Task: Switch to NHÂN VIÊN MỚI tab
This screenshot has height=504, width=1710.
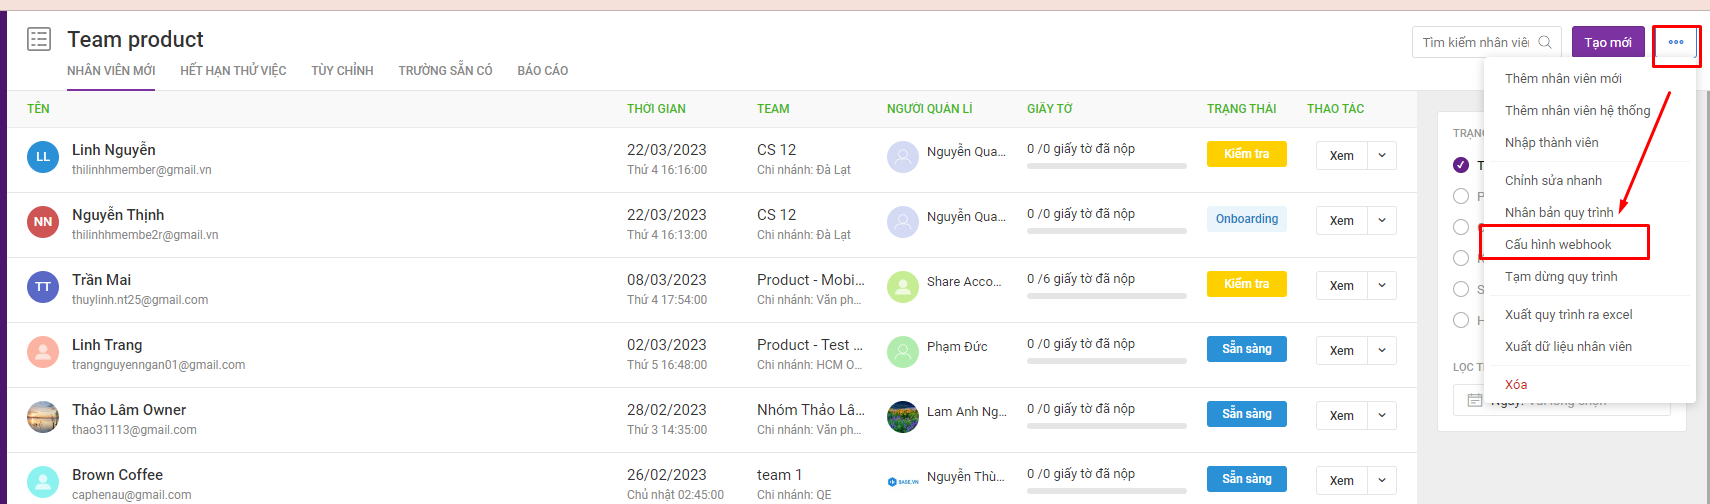Action: click(x=111, y=71)
